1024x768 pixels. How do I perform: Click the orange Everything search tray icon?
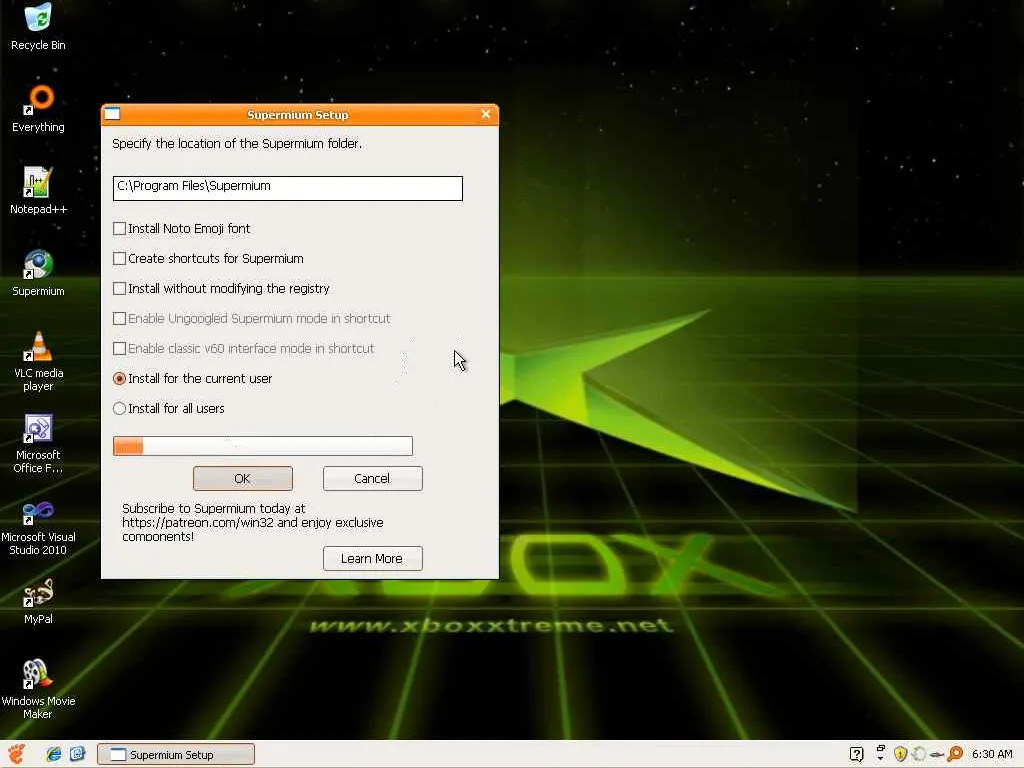tap(955, 754)
